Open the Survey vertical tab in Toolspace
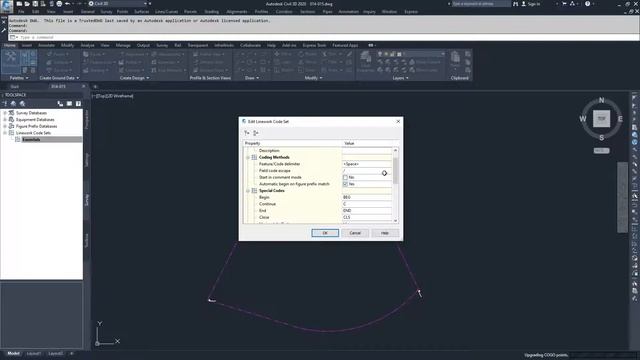640x360 pixels. (x=87, y=200)
